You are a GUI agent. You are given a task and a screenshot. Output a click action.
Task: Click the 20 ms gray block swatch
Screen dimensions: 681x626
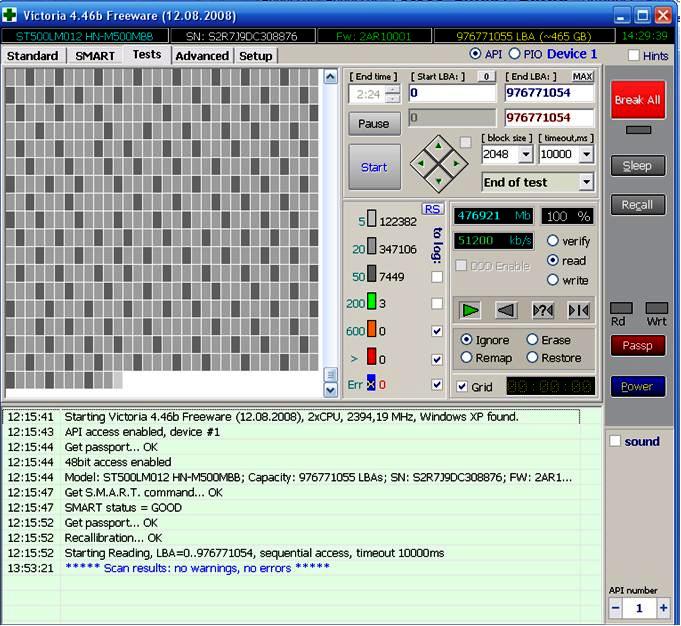pos(371,246)
